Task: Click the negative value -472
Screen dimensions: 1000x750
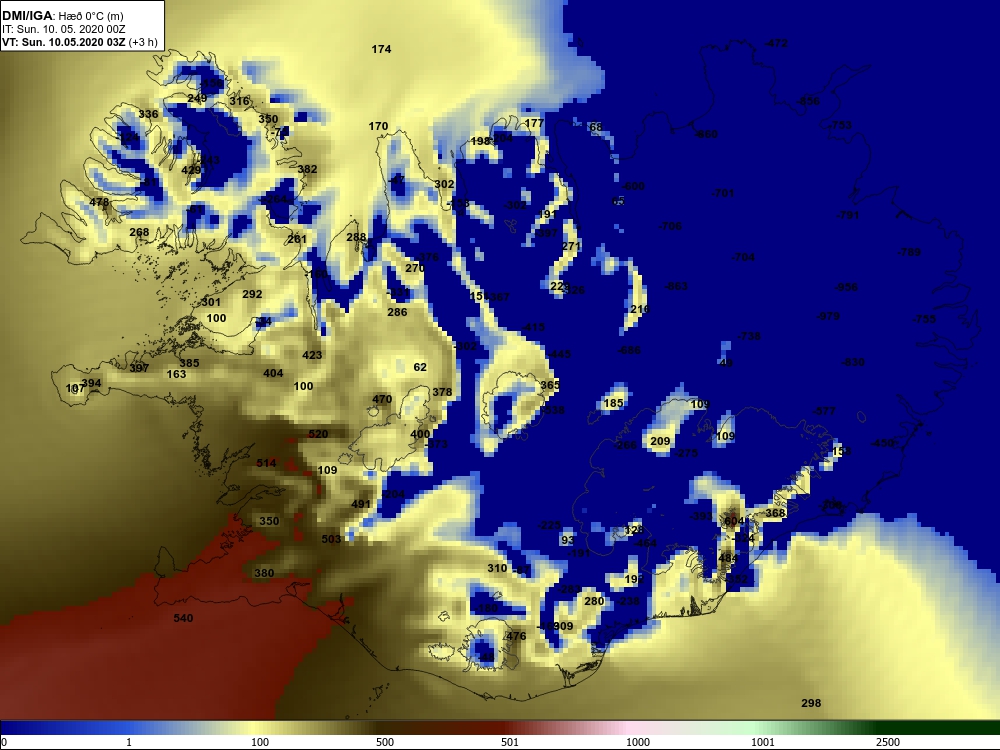Action: [x=776, y=43]
